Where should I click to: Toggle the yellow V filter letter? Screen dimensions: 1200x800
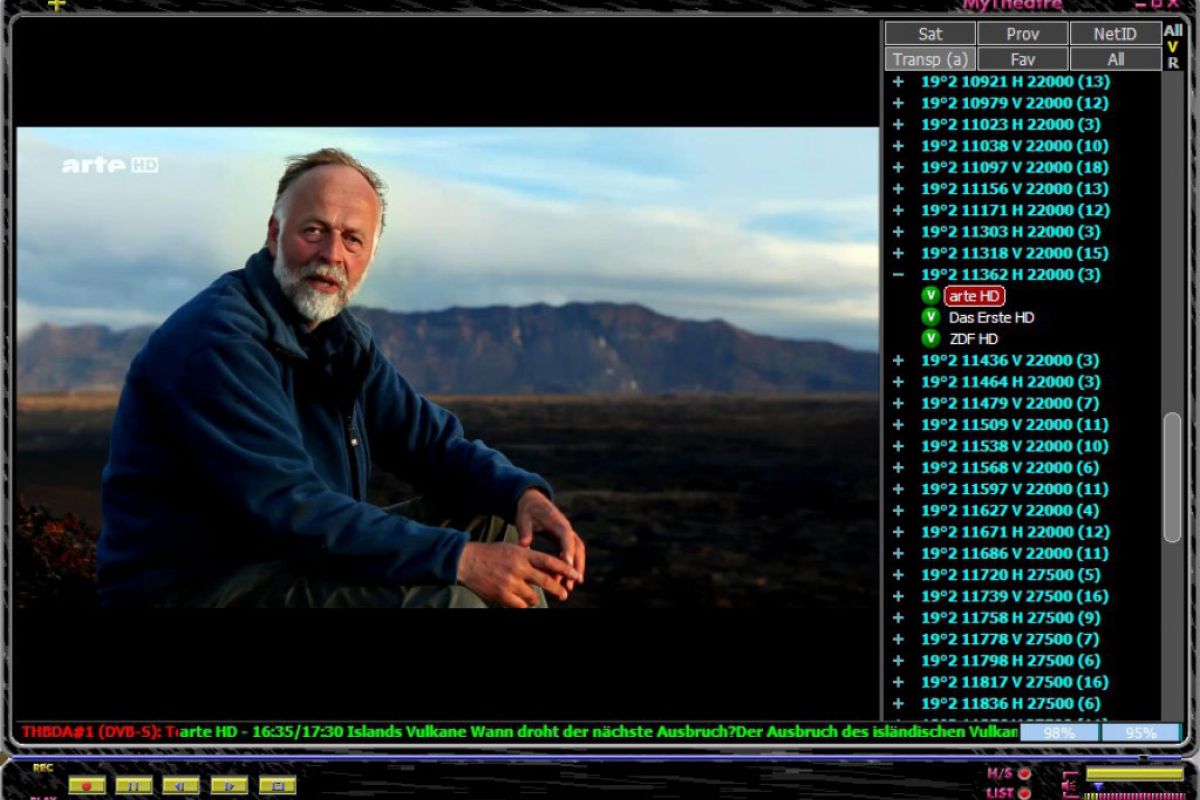(x=1173, y=47)
